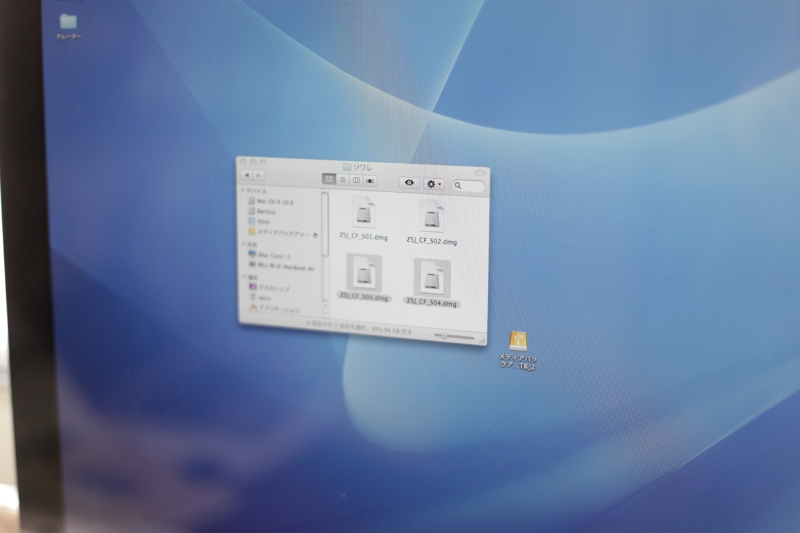Viewport: 800px width, 533px height.
Task: Collapse the 共有 section in the sidebar
Action: click(x=244, y=244)
